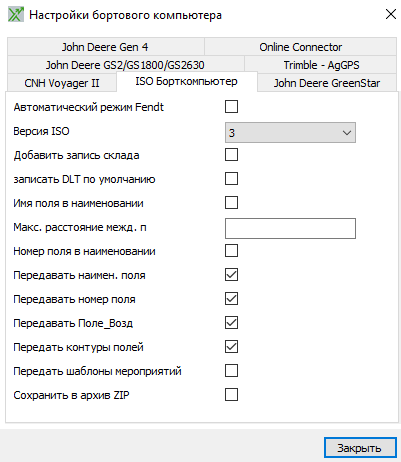The width and height of the screenshot is (401, 462).
Task: Tick the Добавить запись склада checkbox
Action: click(x=231, y=155)
